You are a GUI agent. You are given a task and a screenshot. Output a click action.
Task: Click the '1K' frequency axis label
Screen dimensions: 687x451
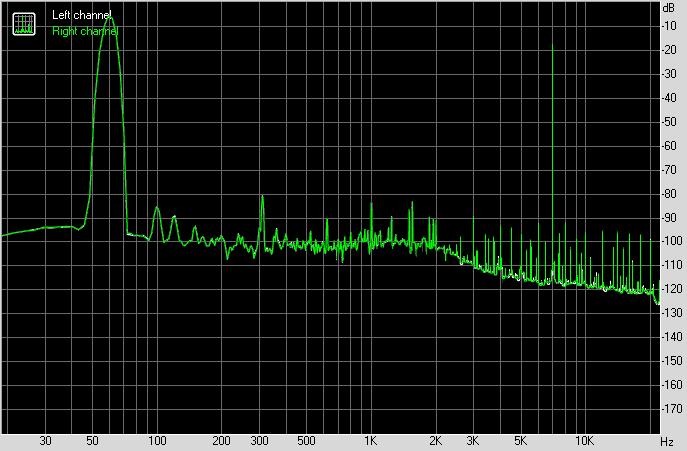[x=371, y=440]
